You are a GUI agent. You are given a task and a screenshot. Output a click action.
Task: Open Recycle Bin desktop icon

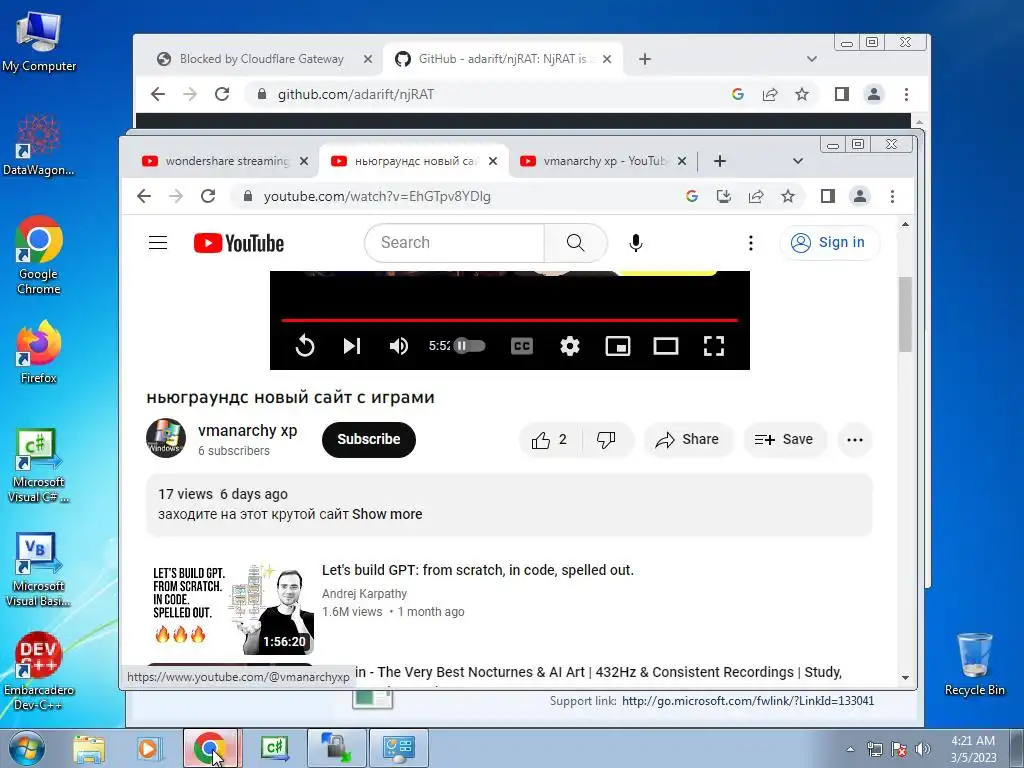974,664
